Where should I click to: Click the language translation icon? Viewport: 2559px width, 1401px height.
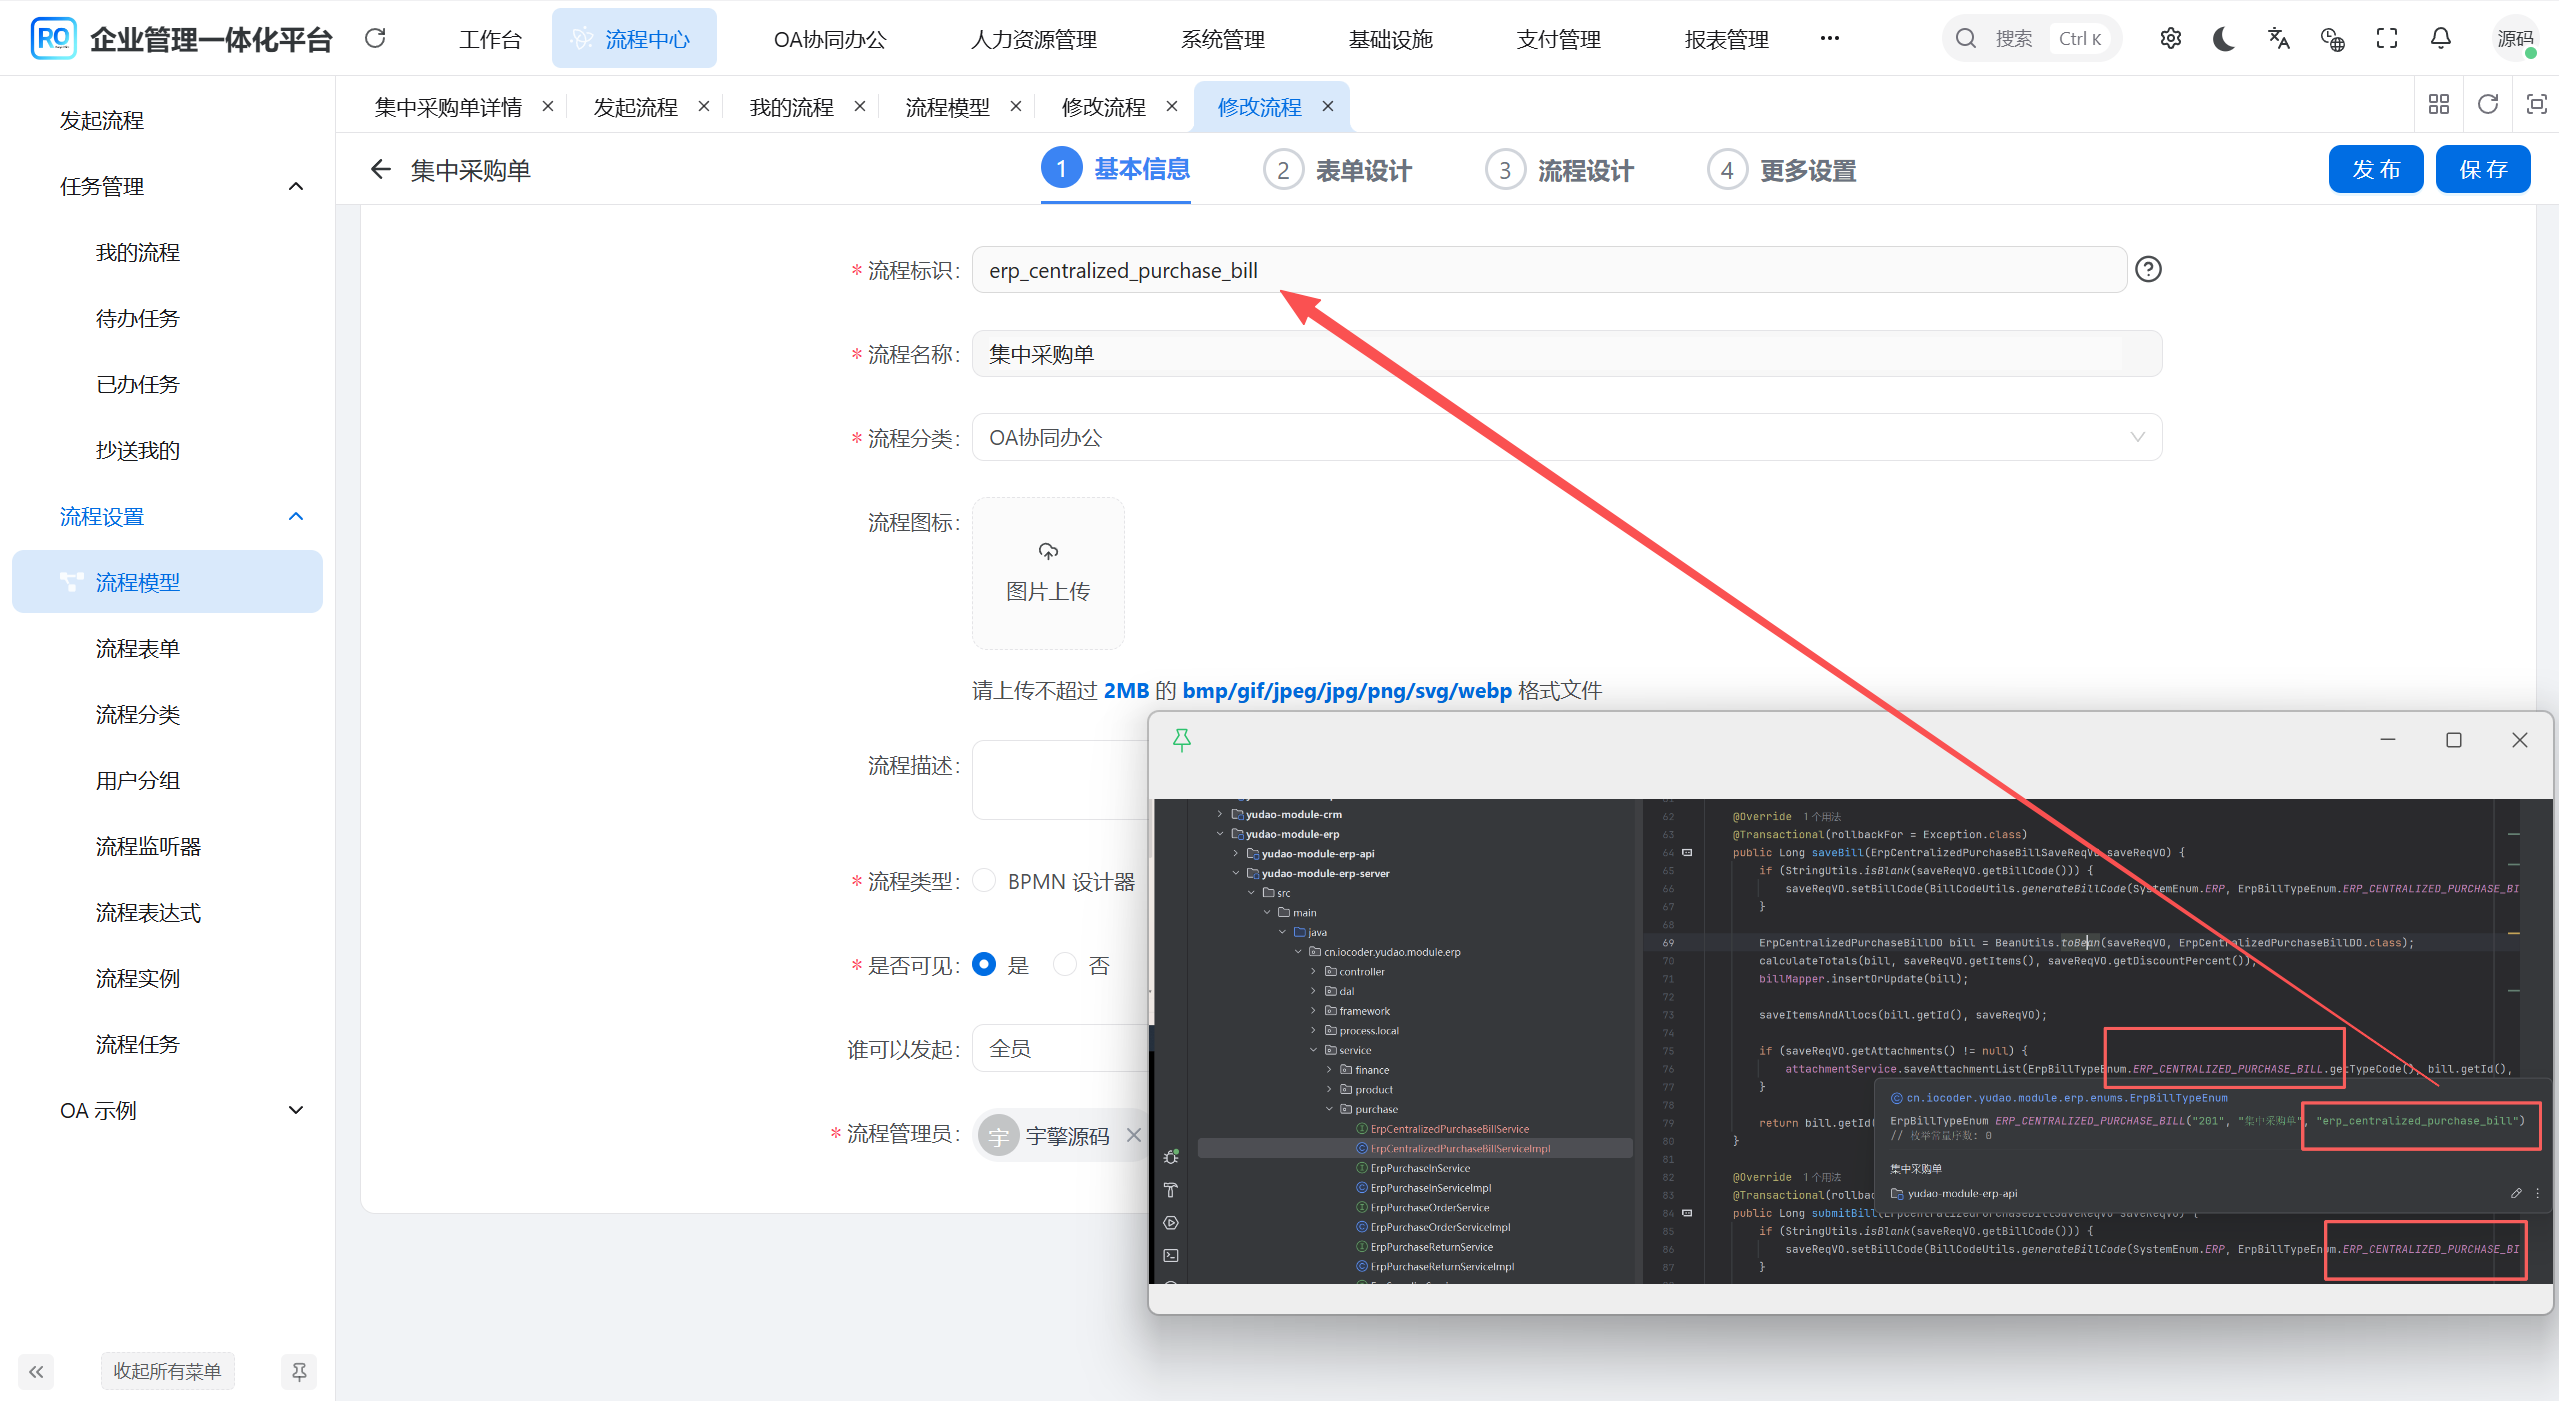coord(2278,39)
